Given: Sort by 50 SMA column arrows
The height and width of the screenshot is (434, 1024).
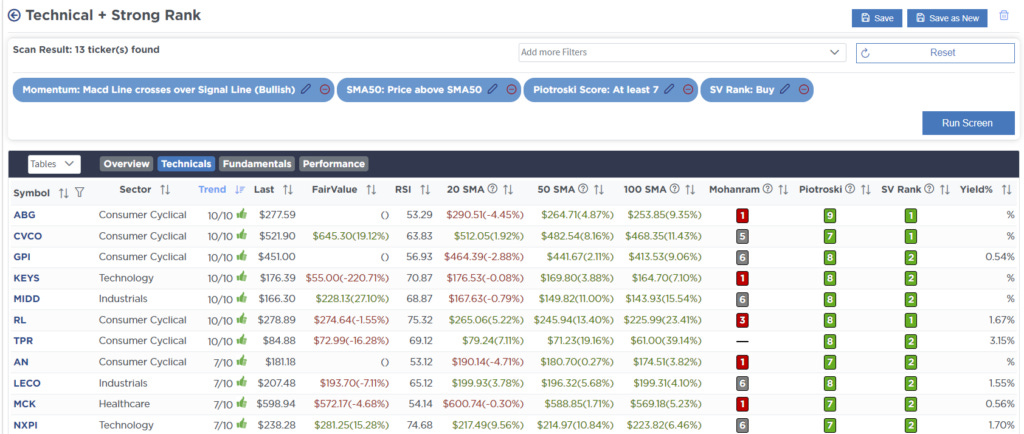Looking at the screenshot, I should (599, 190).
